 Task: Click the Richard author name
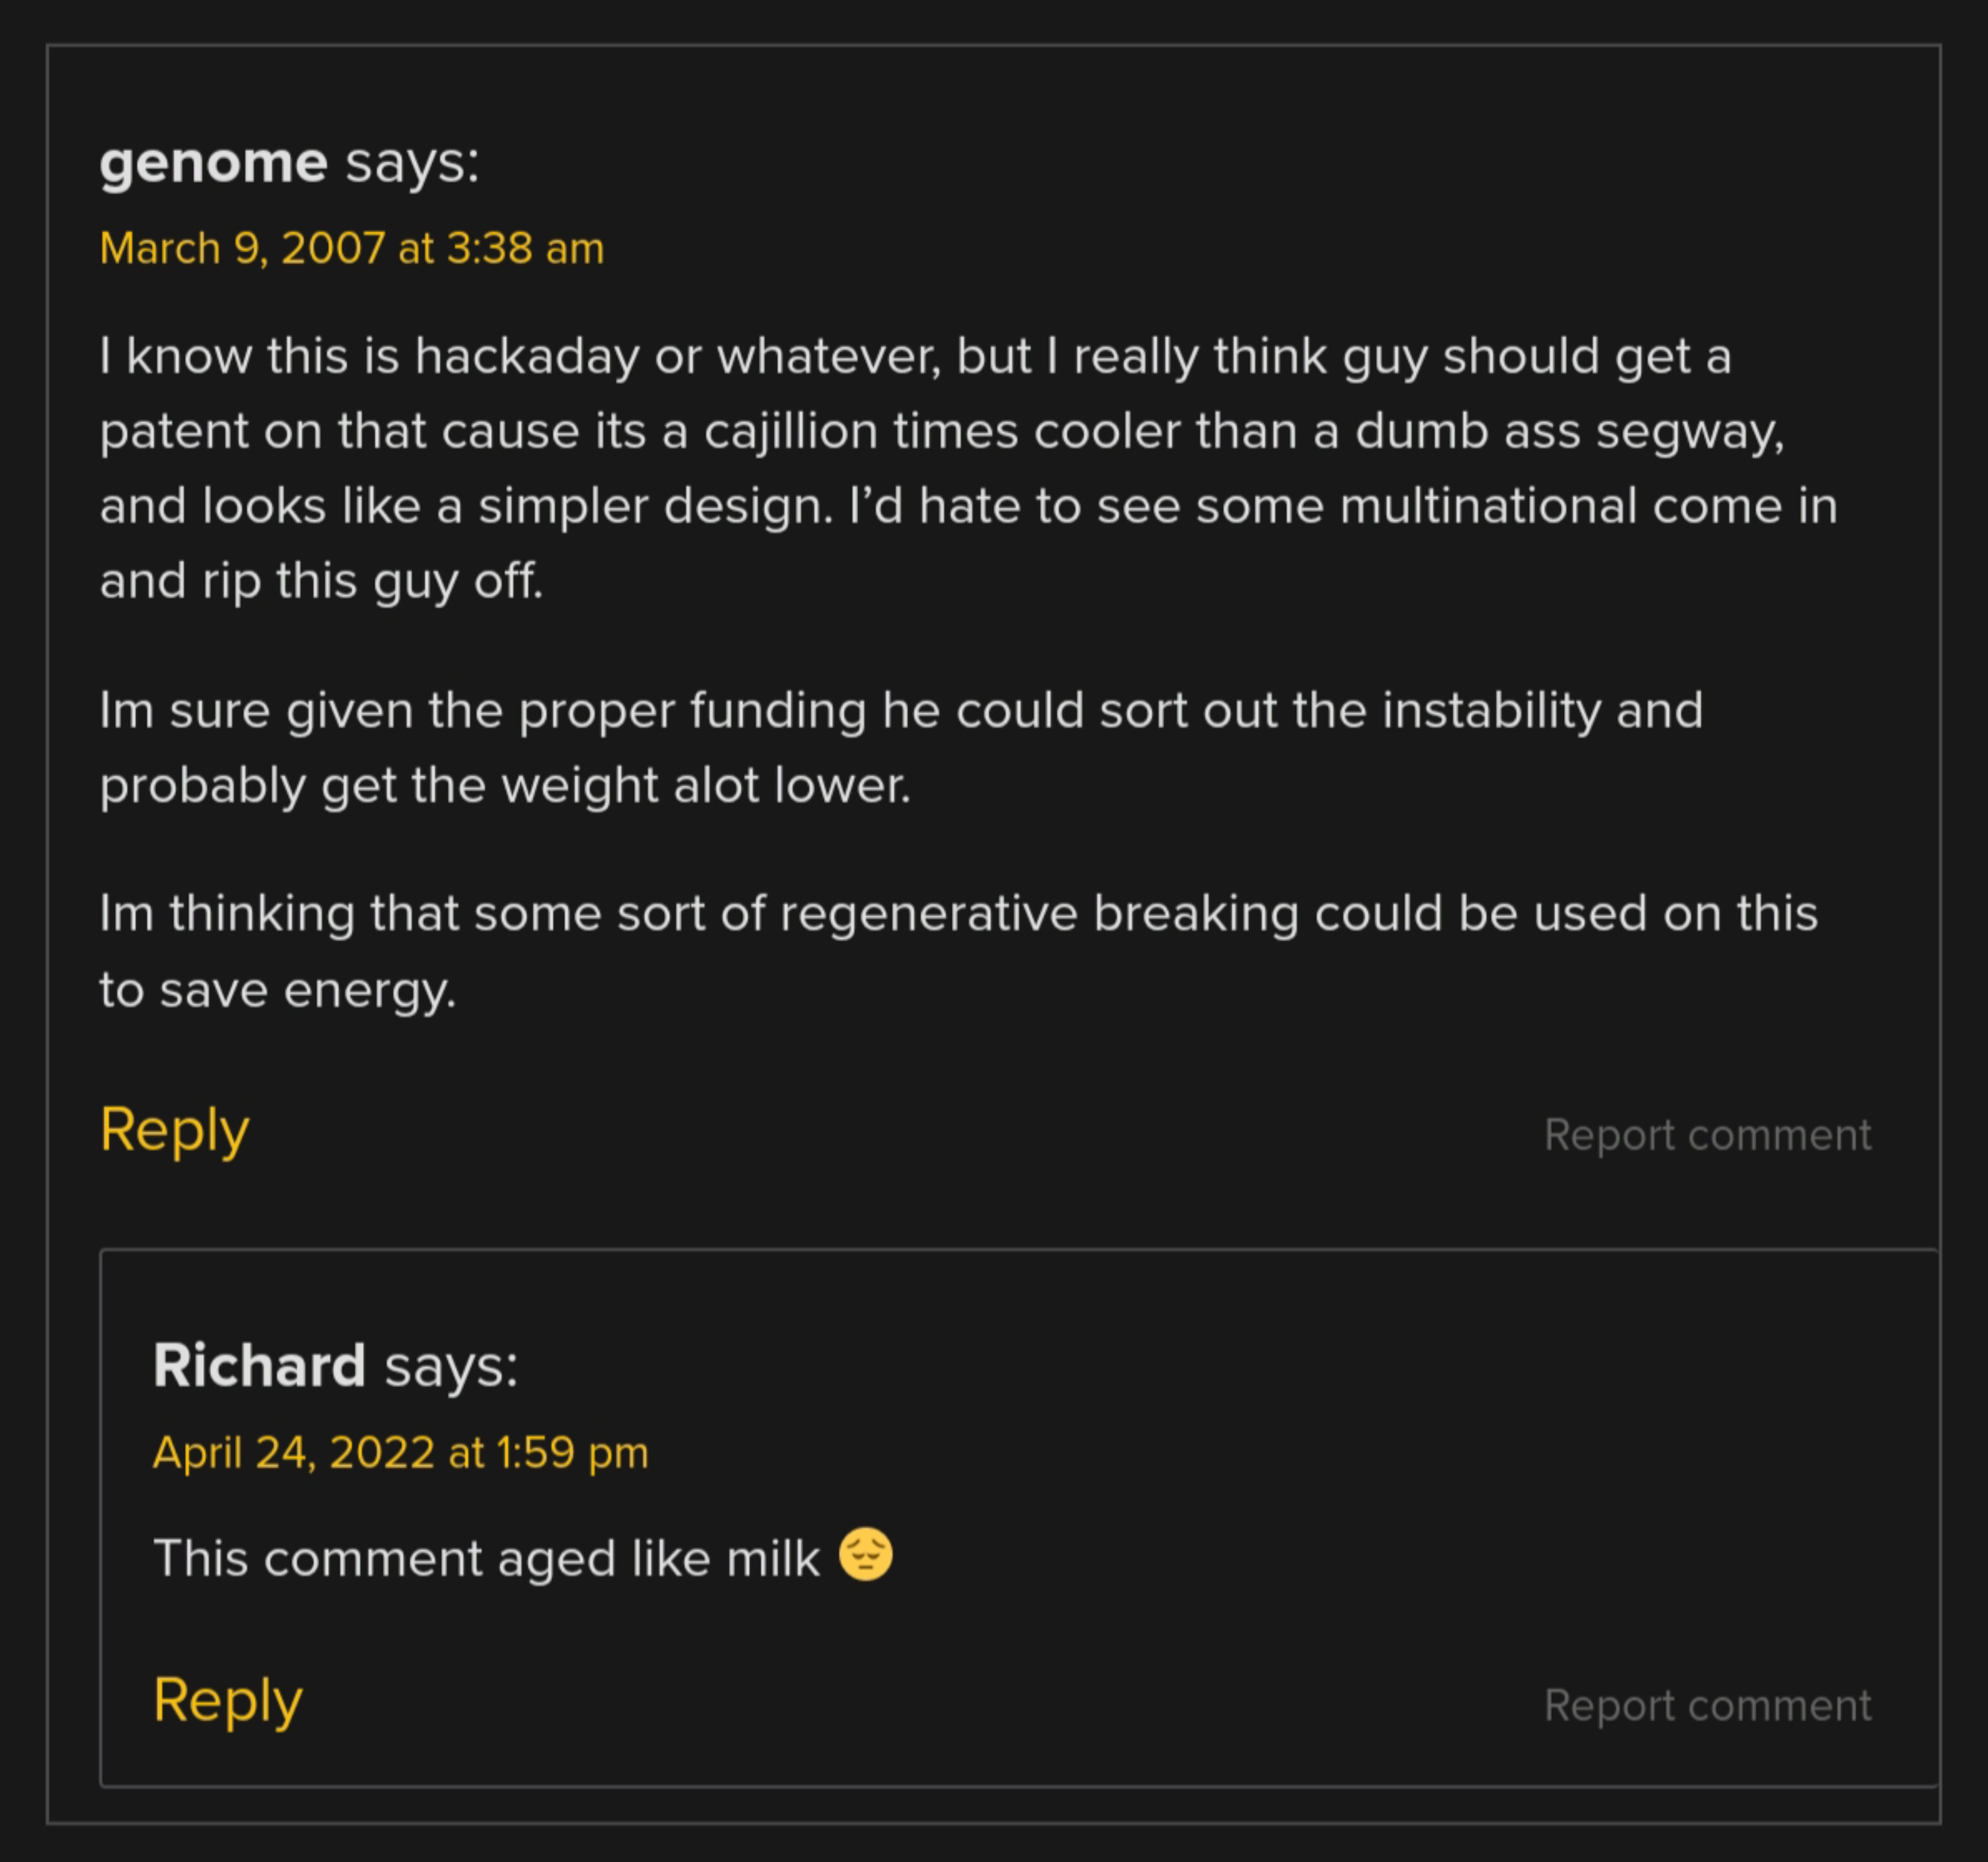[259, 1365]
